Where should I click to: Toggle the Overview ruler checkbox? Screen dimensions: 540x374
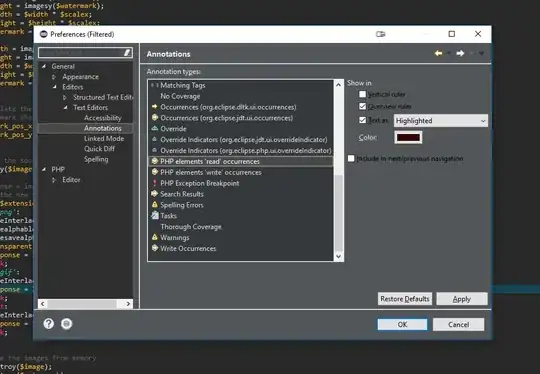(x=362, y=106)
